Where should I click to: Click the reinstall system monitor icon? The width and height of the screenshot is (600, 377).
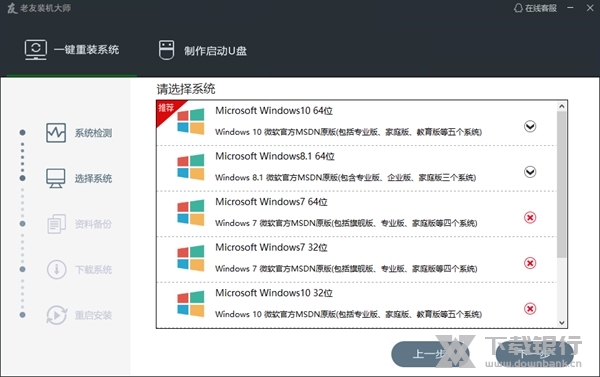(x=36, y=50)
